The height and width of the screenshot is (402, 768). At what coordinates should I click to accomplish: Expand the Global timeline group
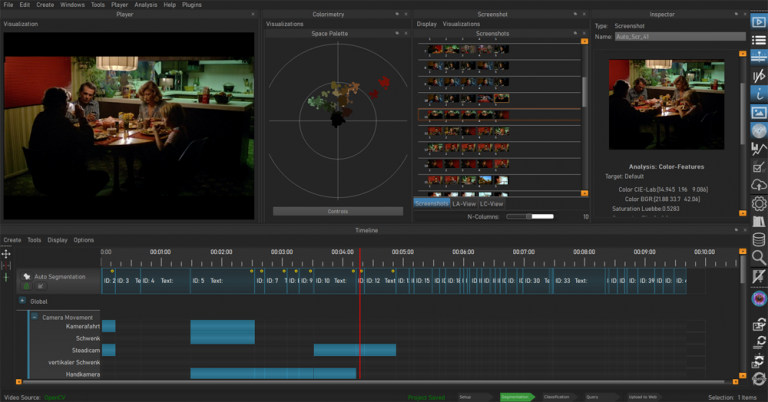pos(22,300)
